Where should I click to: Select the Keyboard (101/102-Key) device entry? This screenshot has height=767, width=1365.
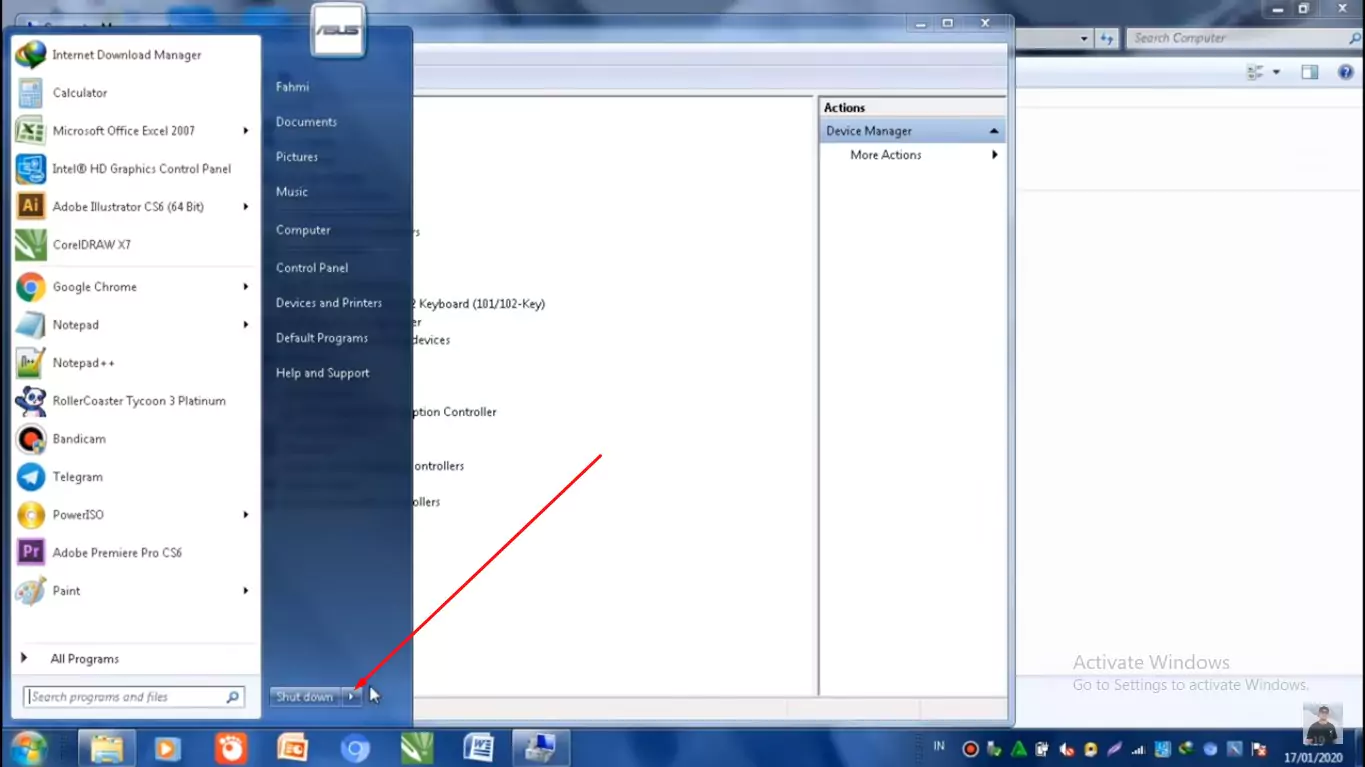[x=480, y=304]
